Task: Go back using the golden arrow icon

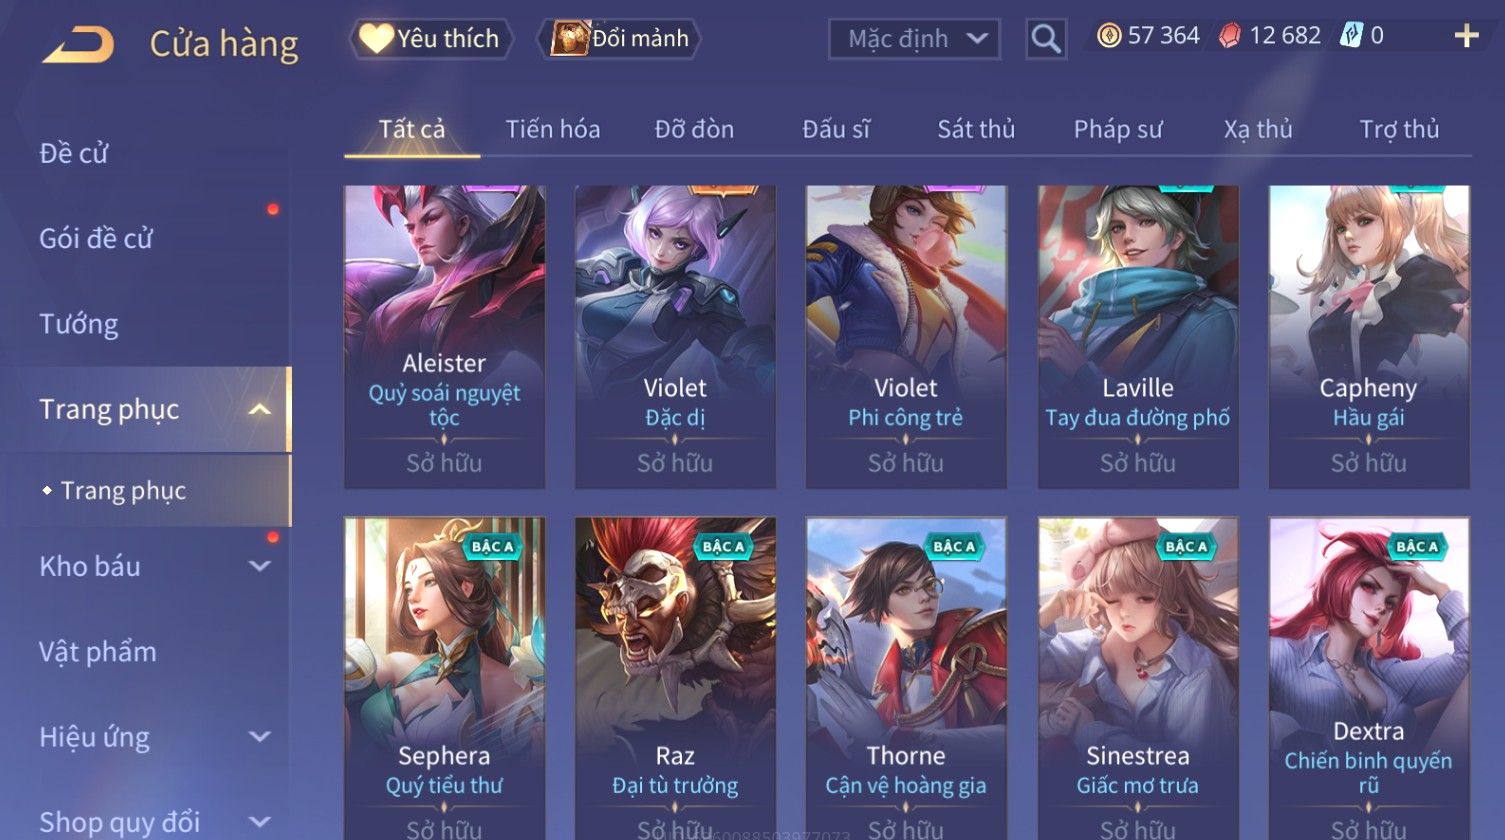Action: point(78,45)
